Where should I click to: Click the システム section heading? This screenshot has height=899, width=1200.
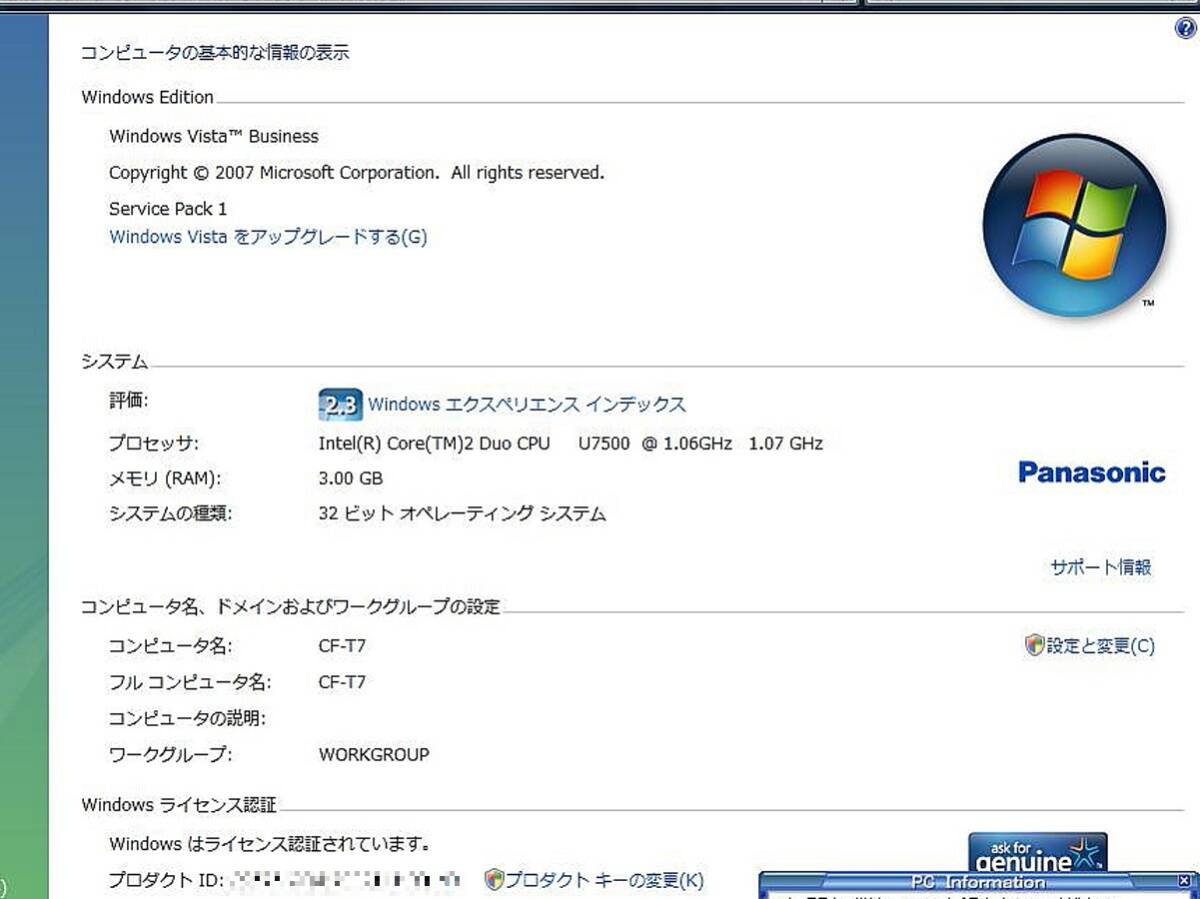(x=114, y=362)
